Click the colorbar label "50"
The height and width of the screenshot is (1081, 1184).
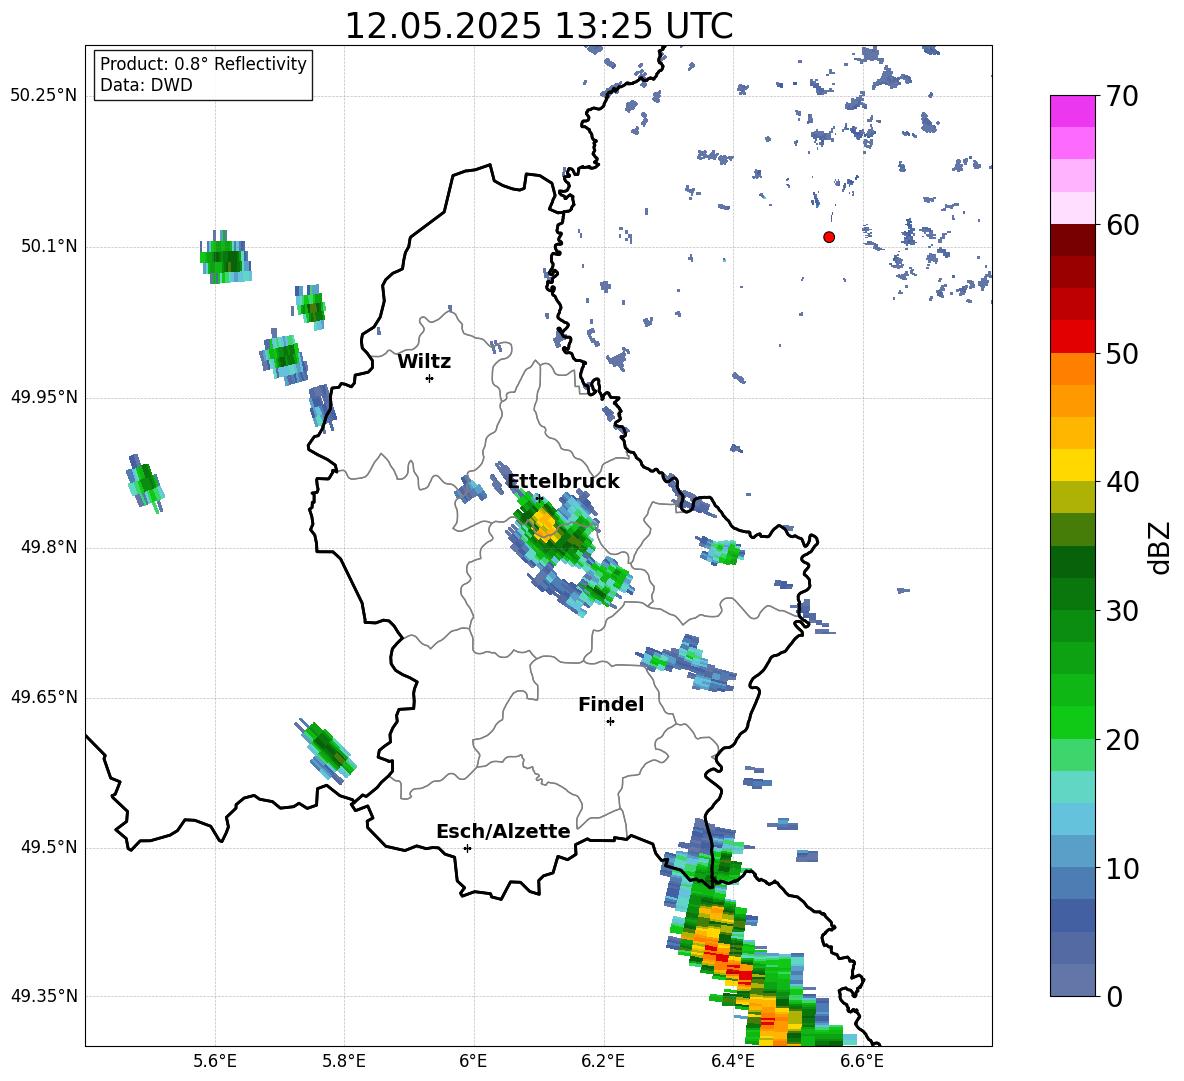1122,353
